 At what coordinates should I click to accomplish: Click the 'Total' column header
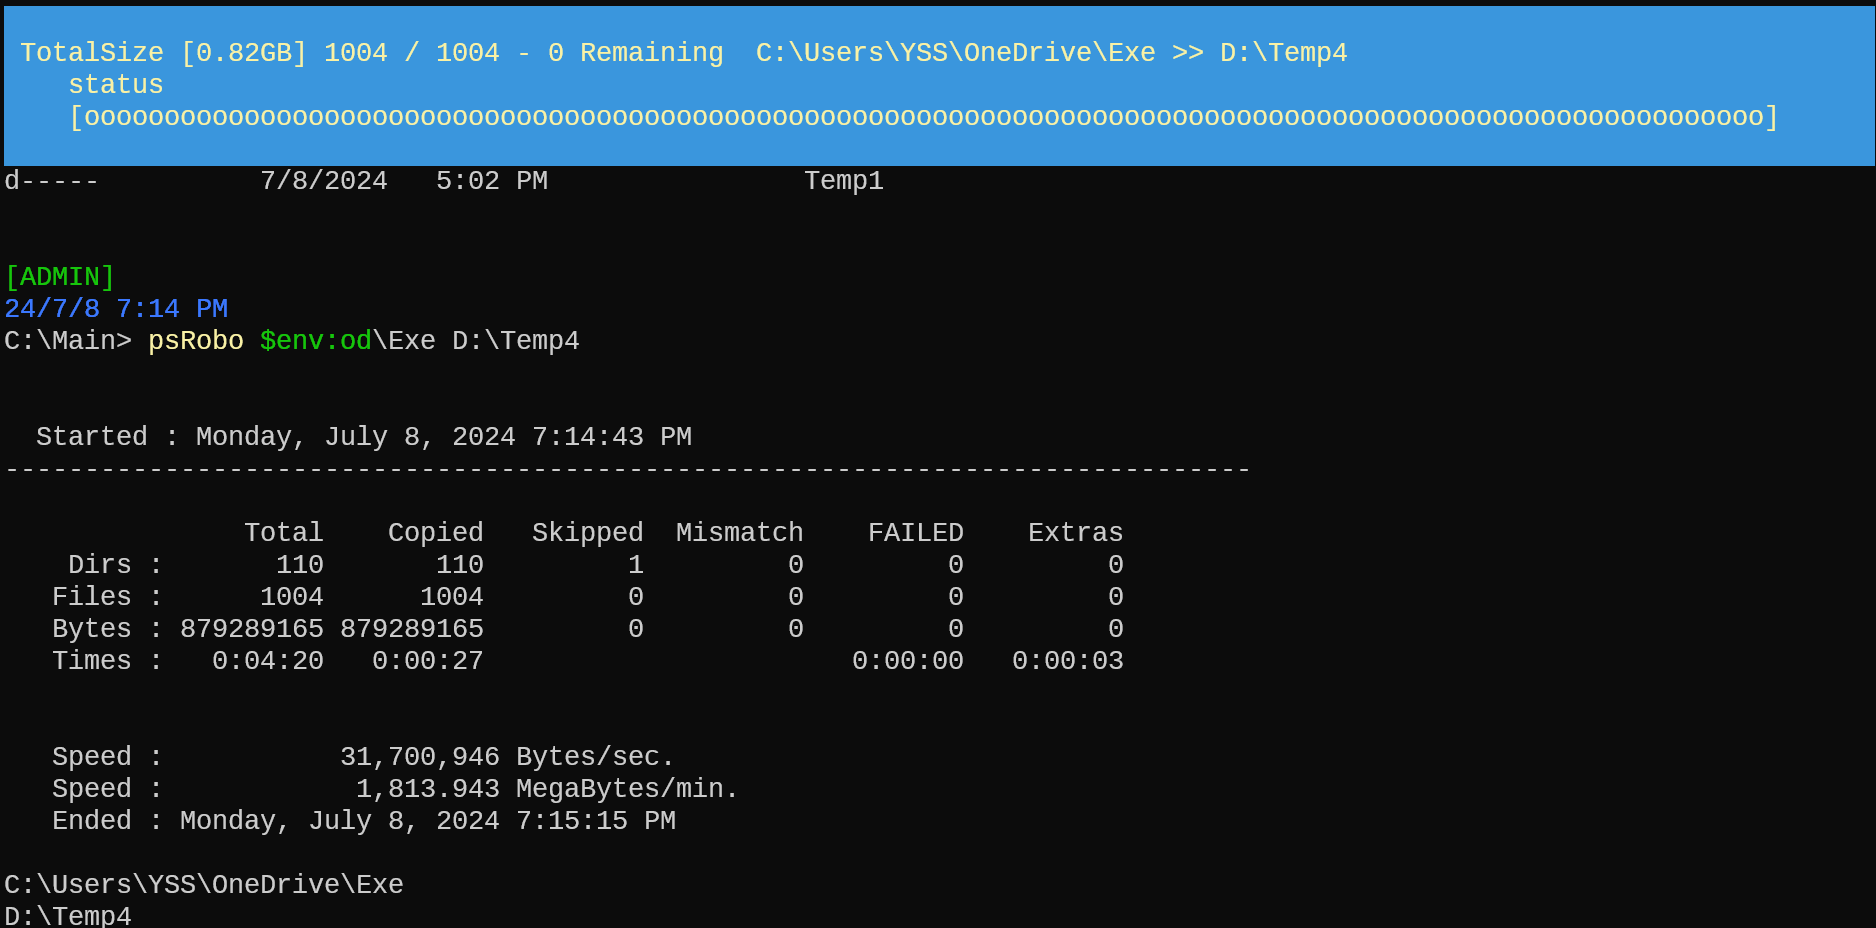[284, 533]
